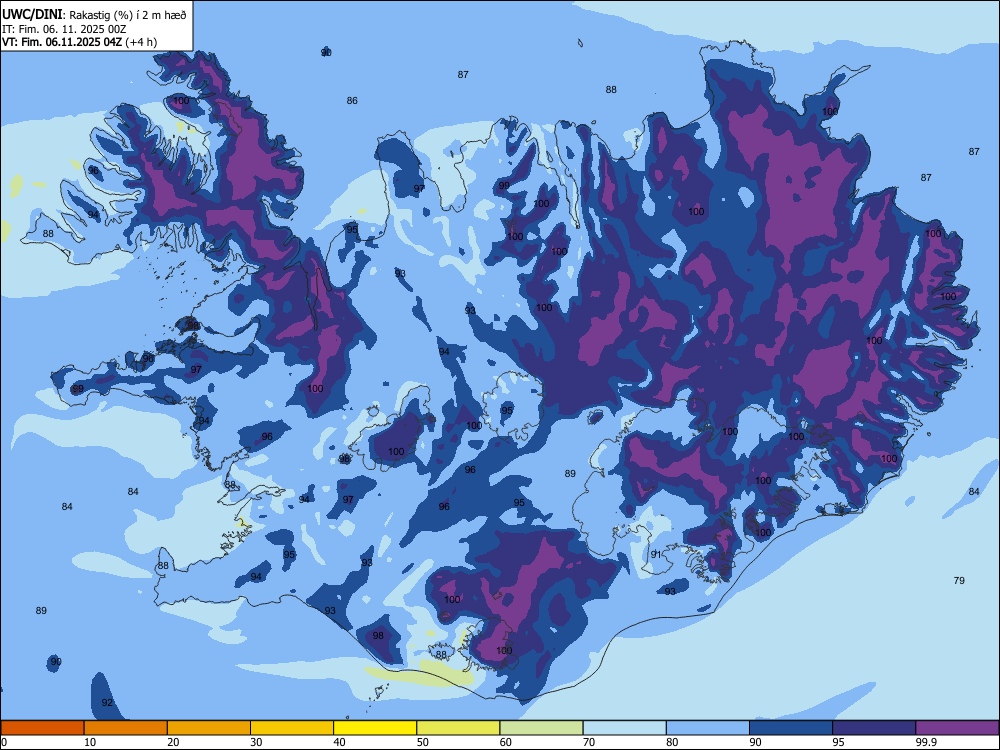Click the dark blue 90–95 legend swatch

click(x=791, y=728)
